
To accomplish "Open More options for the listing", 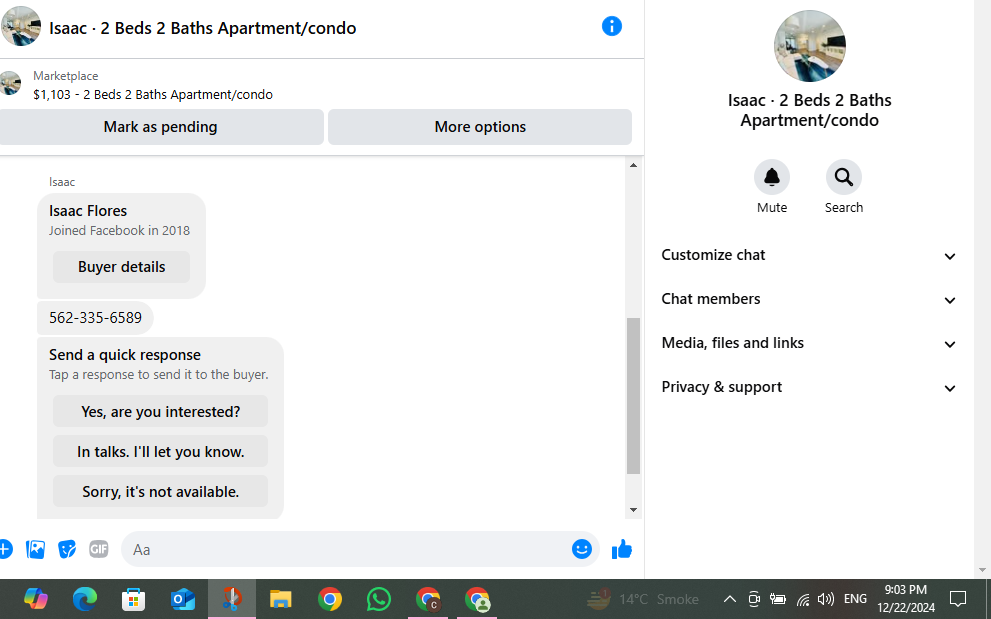I will 480,127.
